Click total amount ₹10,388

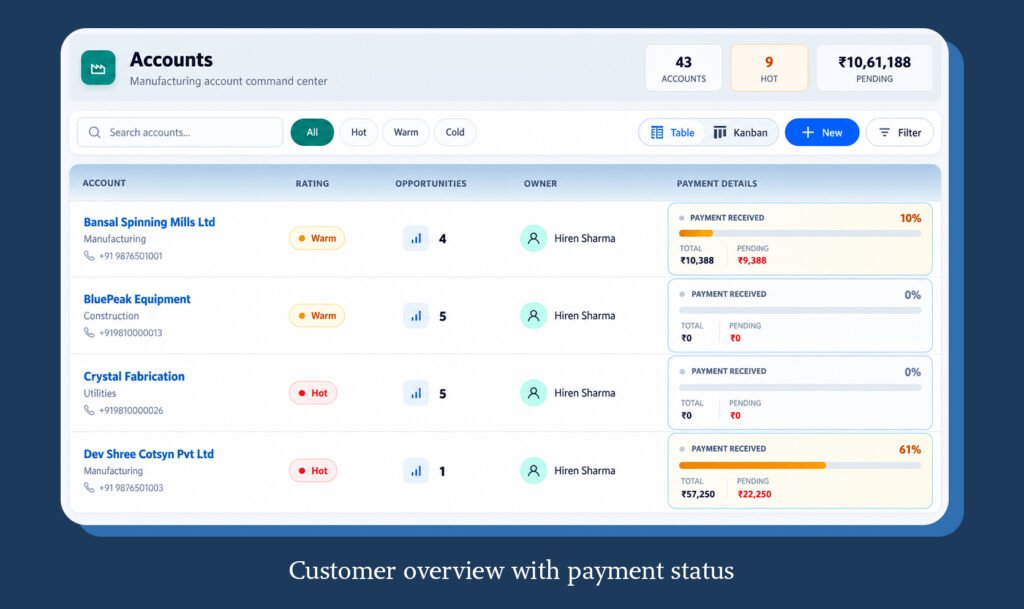(697, 260)
